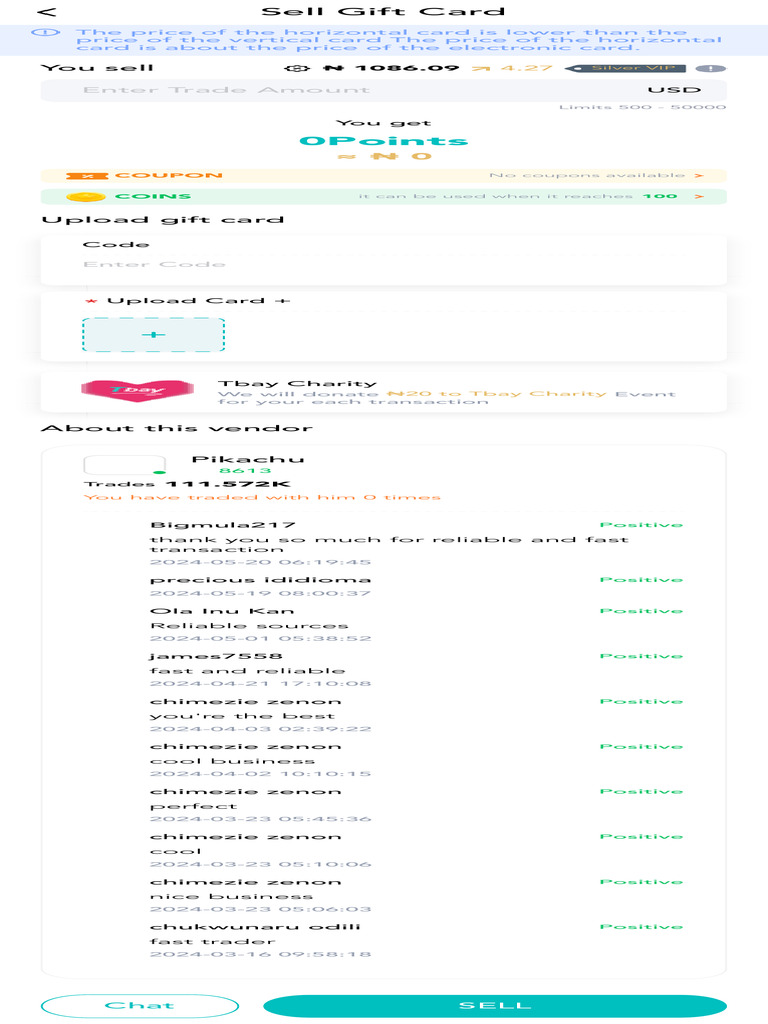Tap reviewer name Ola Inu Kan
Image resolution: width=768 pixels, height=1024 pixels.
(x=222, y=611)
